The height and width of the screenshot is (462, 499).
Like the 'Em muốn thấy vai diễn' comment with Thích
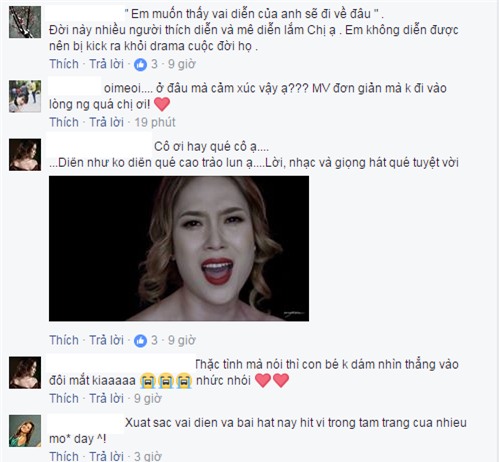click(64, 64)
